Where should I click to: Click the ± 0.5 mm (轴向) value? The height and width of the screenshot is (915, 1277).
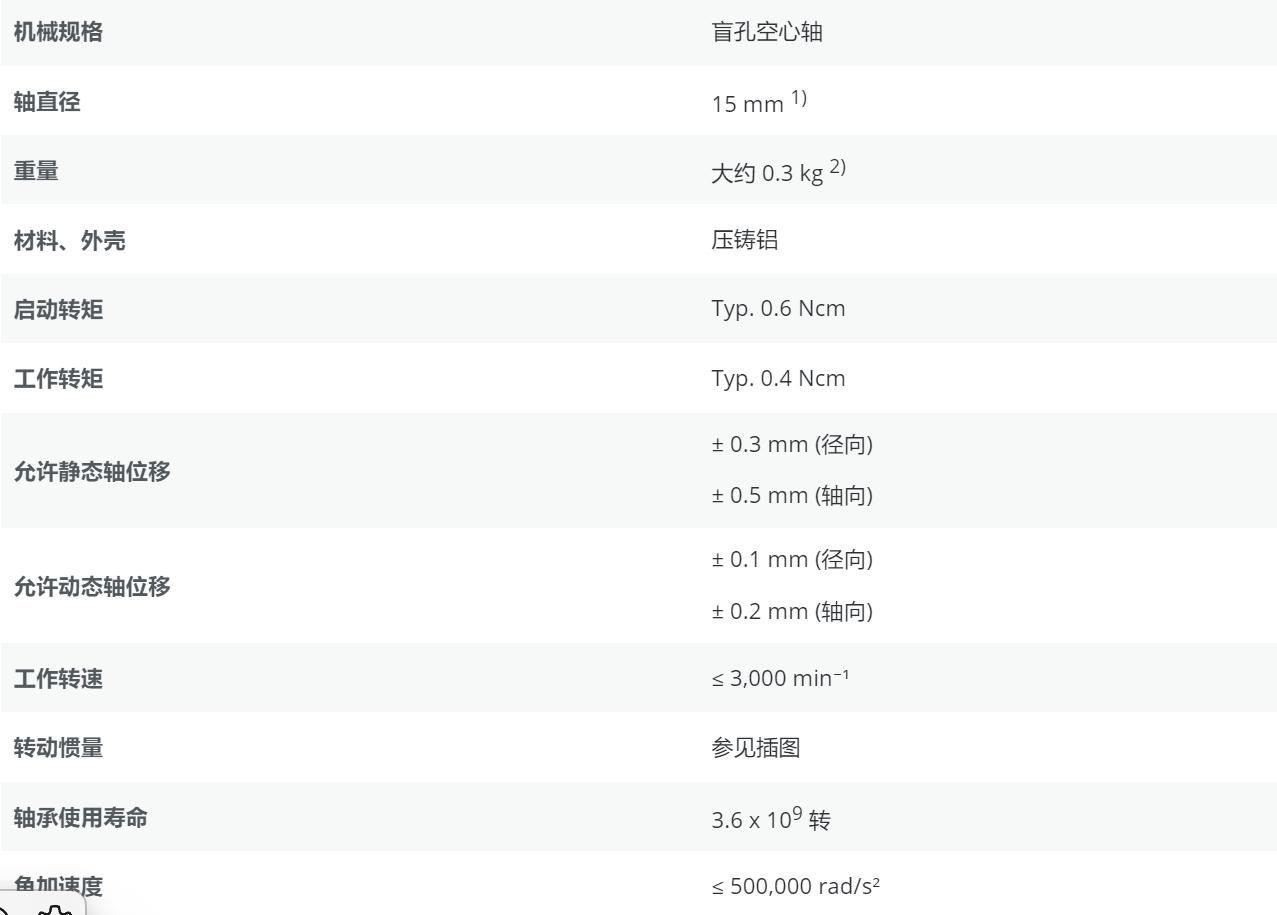[792, 496]
